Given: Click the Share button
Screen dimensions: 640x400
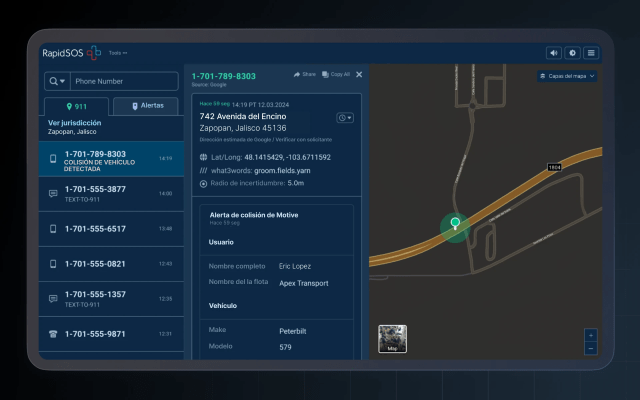Looking at the screenshot, I should (304, 75).
